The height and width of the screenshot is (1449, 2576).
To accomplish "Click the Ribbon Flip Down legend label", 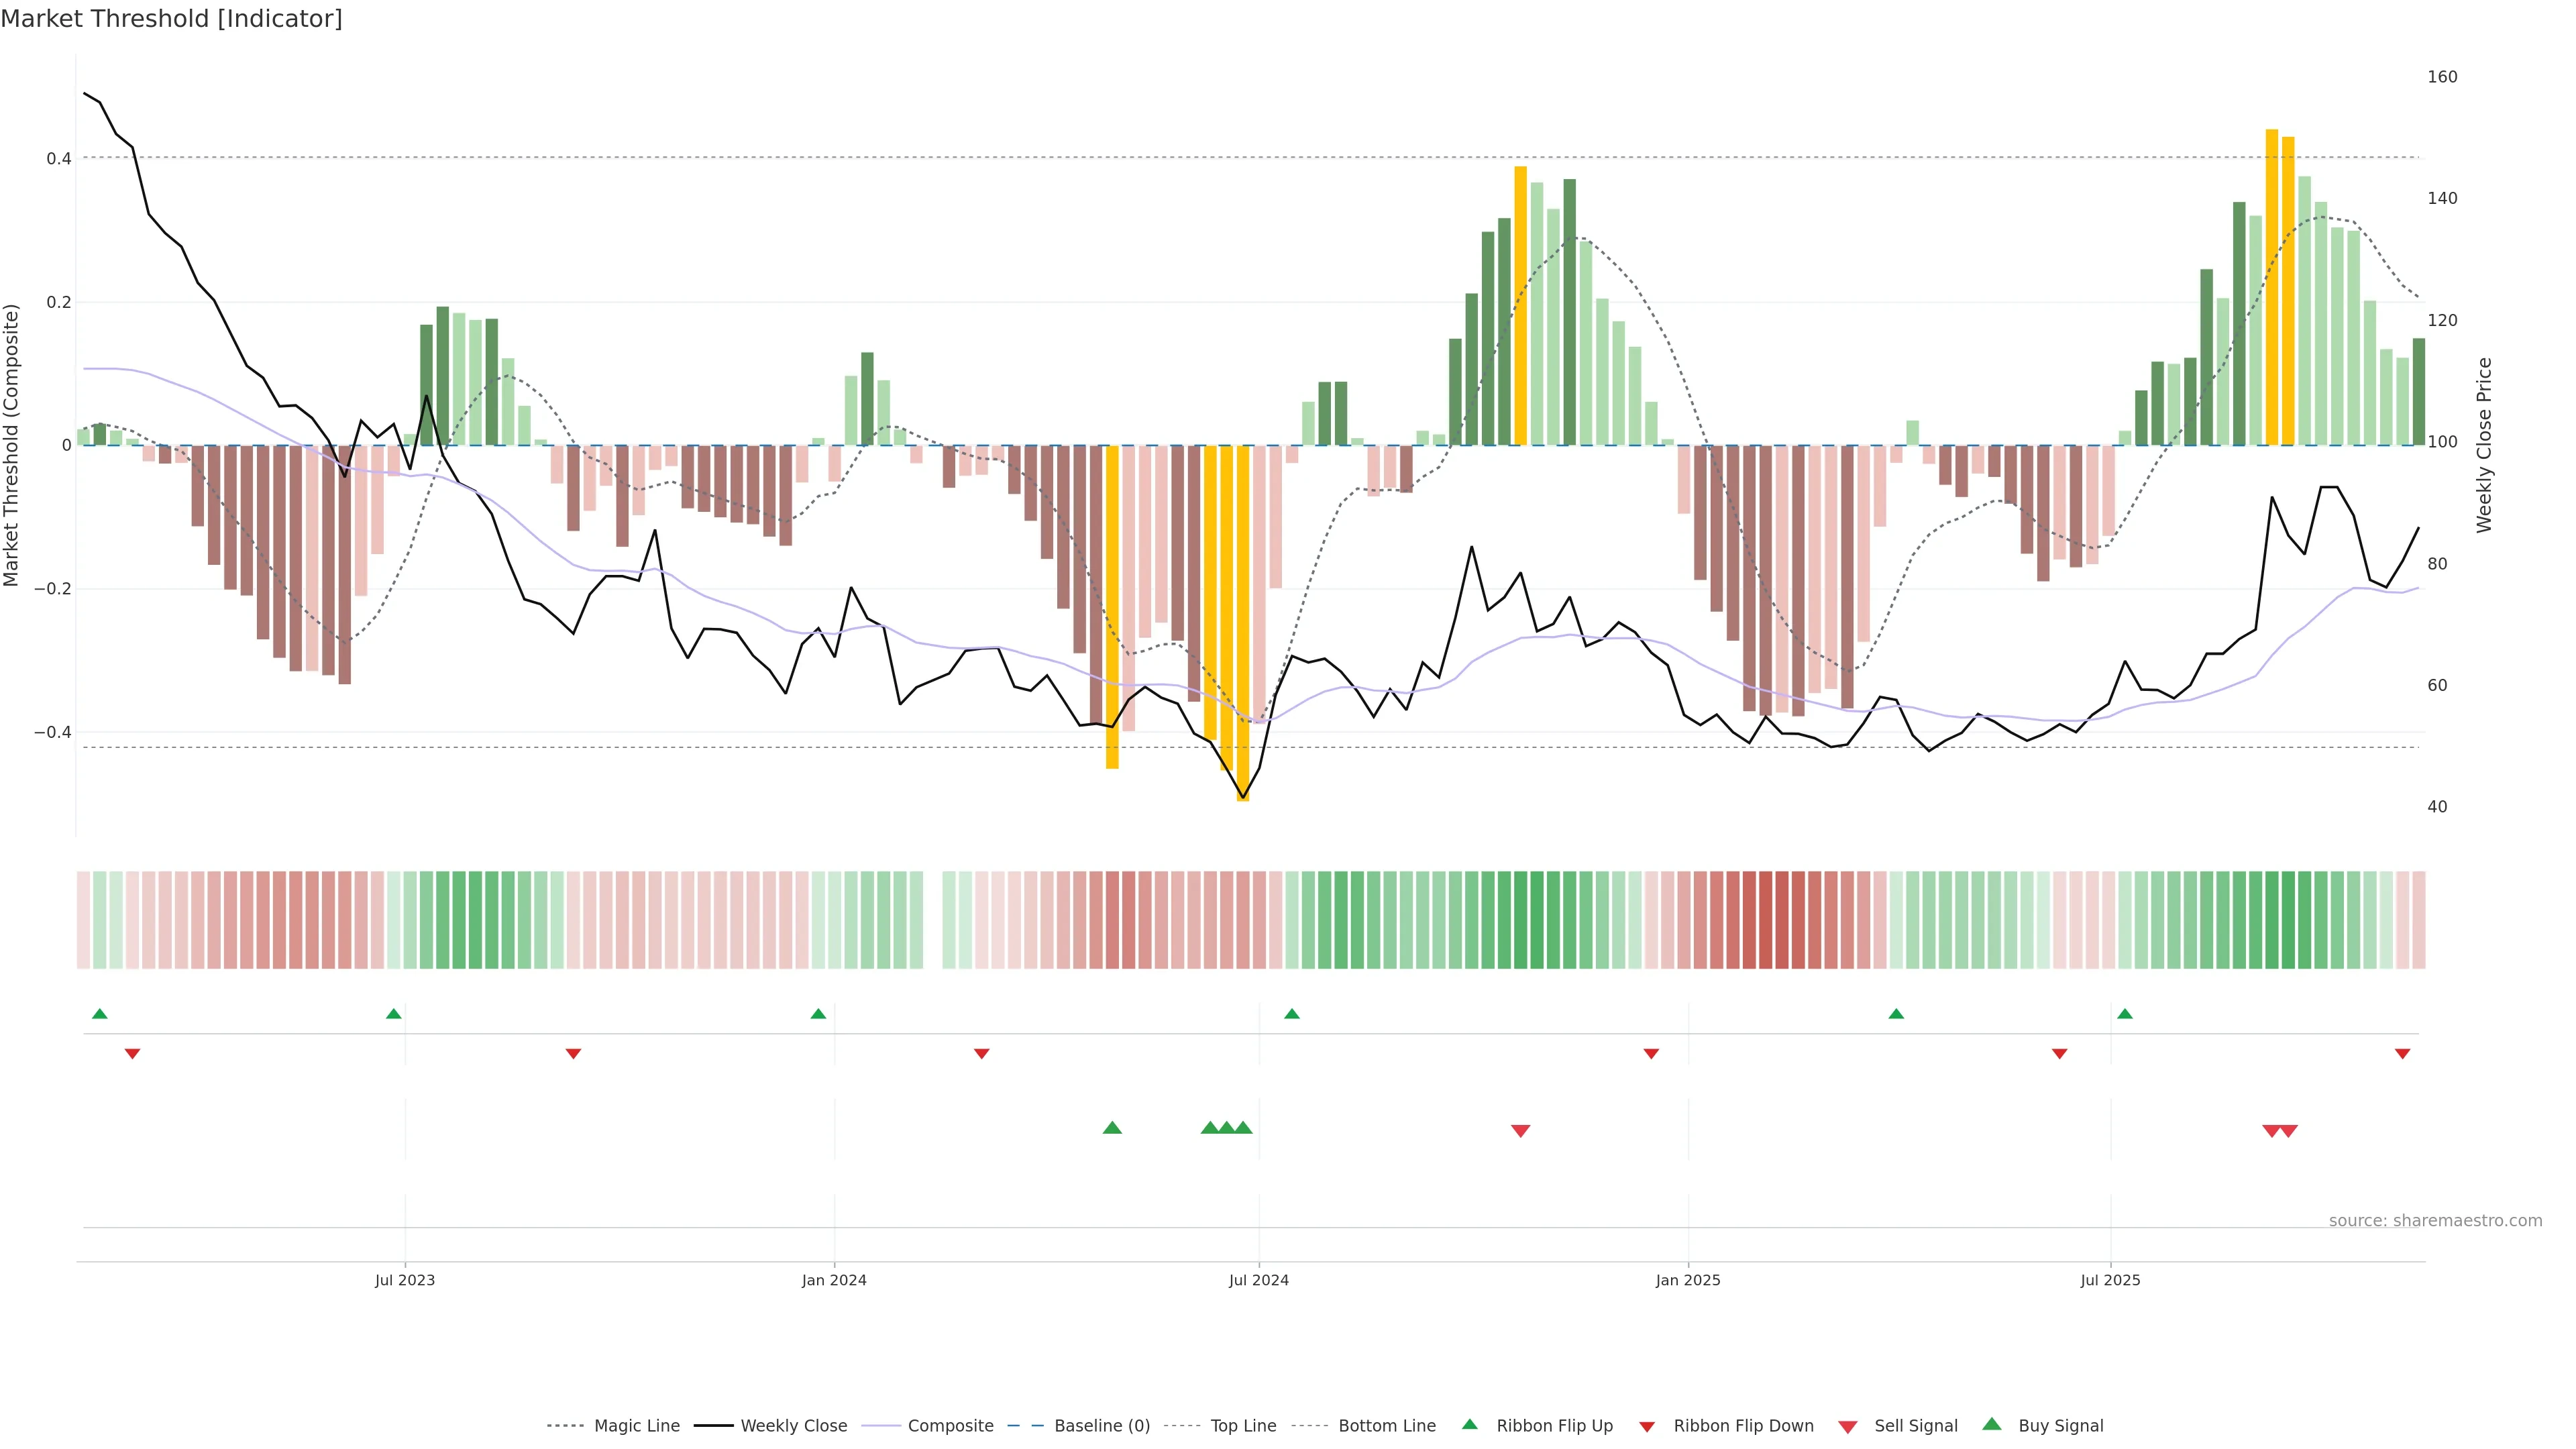I will pos(1743,1426).
